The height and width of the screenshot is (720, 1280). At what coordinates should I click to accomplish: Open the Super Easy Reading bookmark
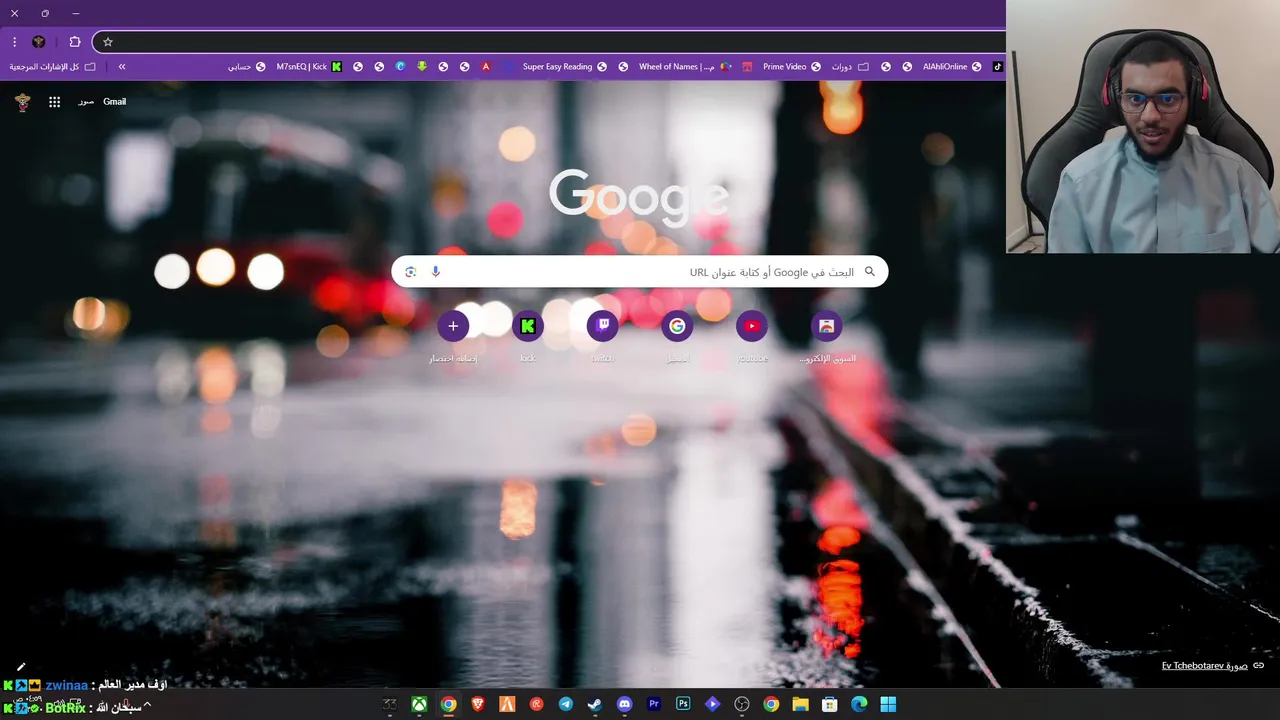(564, 67)
